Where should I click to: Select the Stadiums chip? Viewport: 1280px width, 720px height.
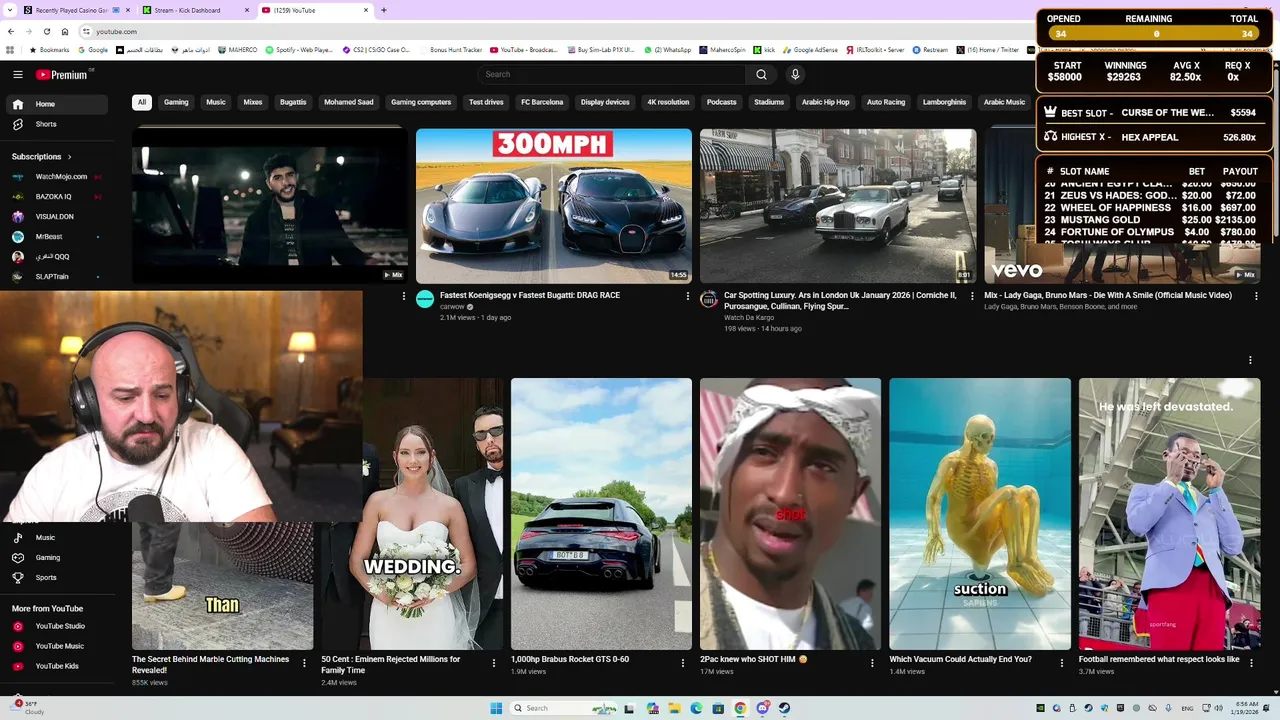click(x=769, y=102)
